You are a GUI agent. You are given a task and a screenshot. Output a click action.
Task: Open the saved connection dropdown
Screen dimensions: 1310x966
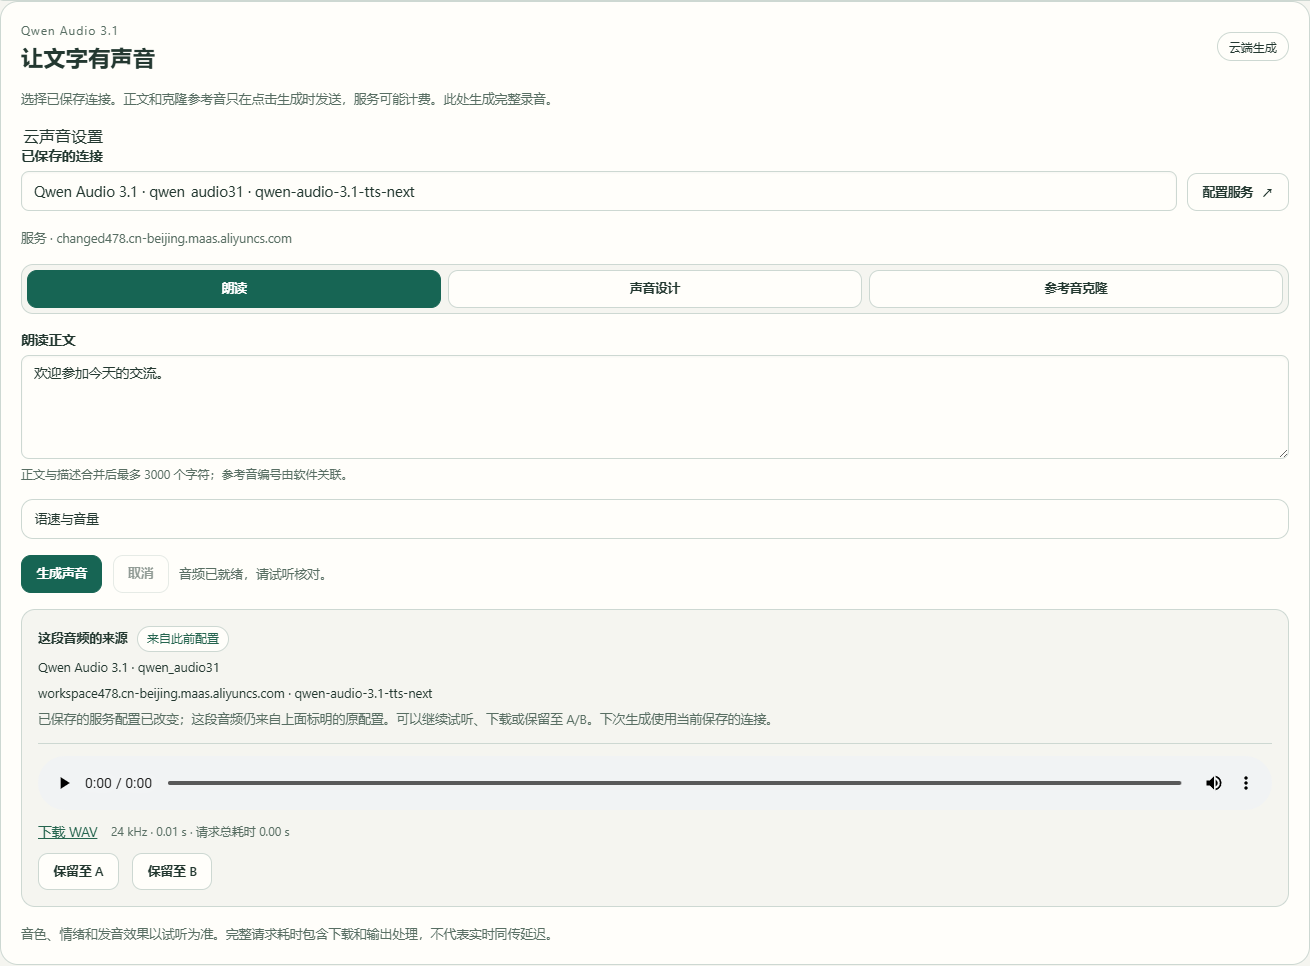pyautogui.click(x=598, y=192)
